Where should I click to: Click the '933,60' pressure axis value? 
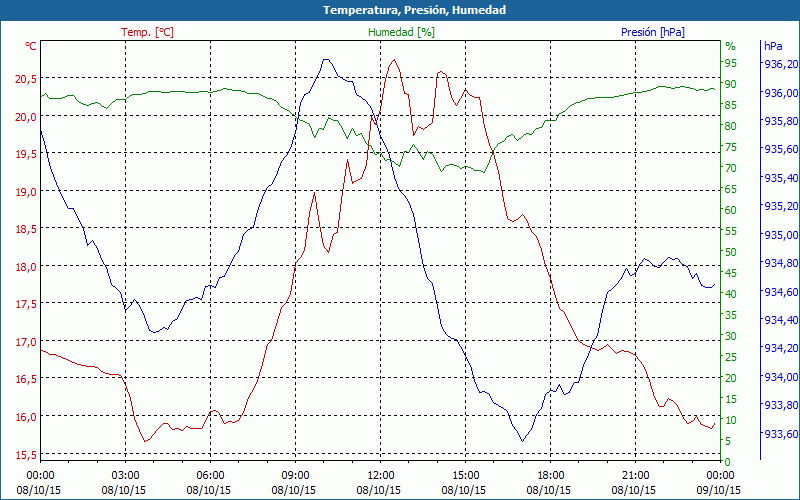coord(779,434)
